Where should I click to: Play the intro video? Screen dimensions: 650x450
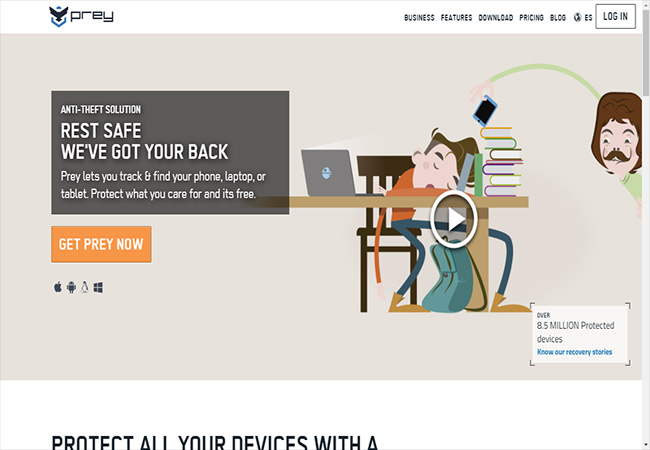(454, 219)
